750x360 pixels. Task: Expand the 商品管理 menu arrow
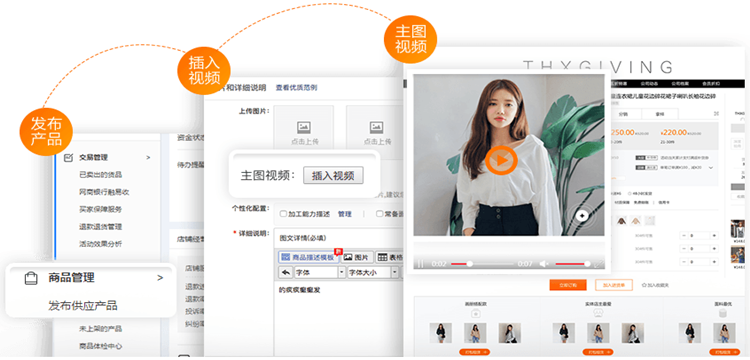click(x=160, y=278)
